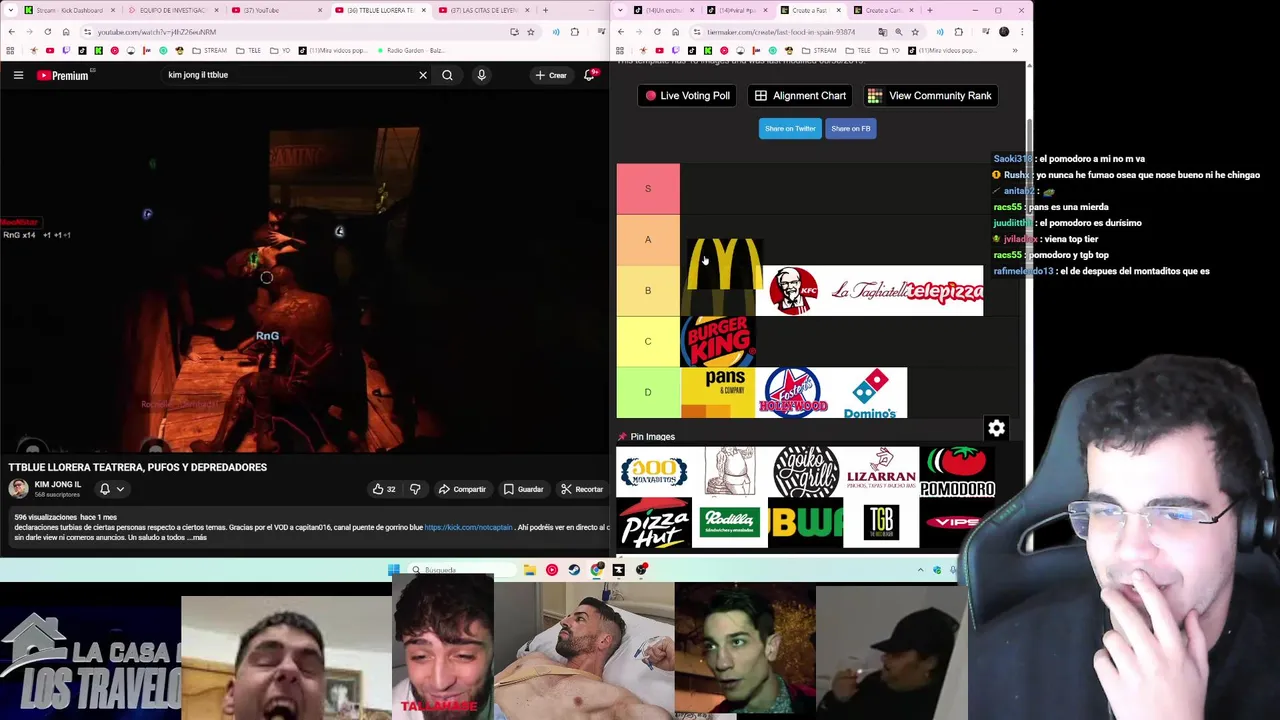Like the video with thumbs up

[x=384, y=489]
